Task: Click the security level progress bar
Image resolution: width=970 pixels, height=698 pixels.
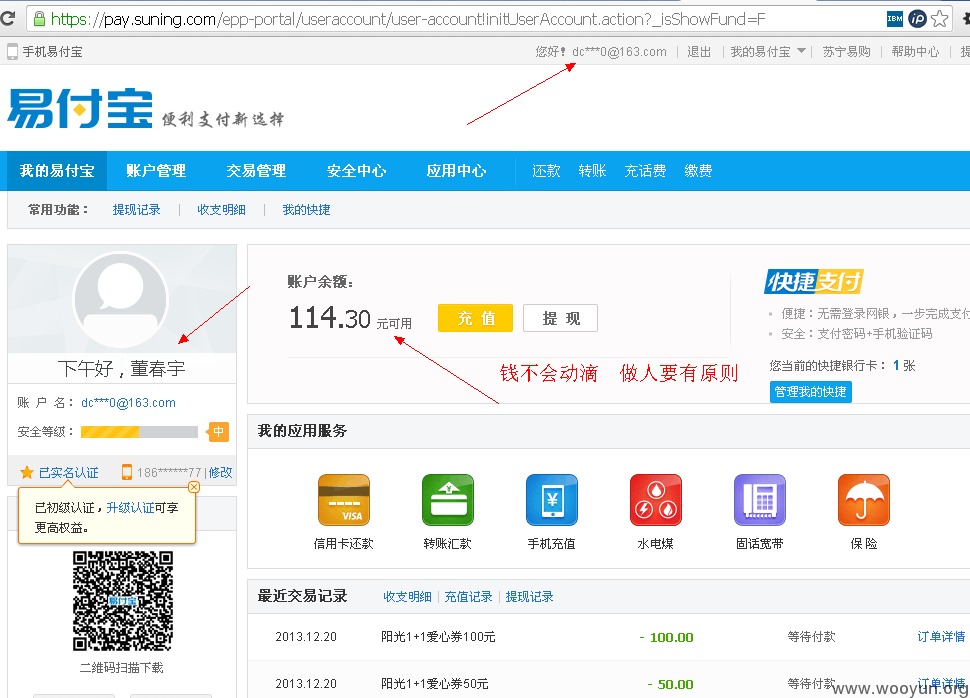Action: click(x=139, y=431)
